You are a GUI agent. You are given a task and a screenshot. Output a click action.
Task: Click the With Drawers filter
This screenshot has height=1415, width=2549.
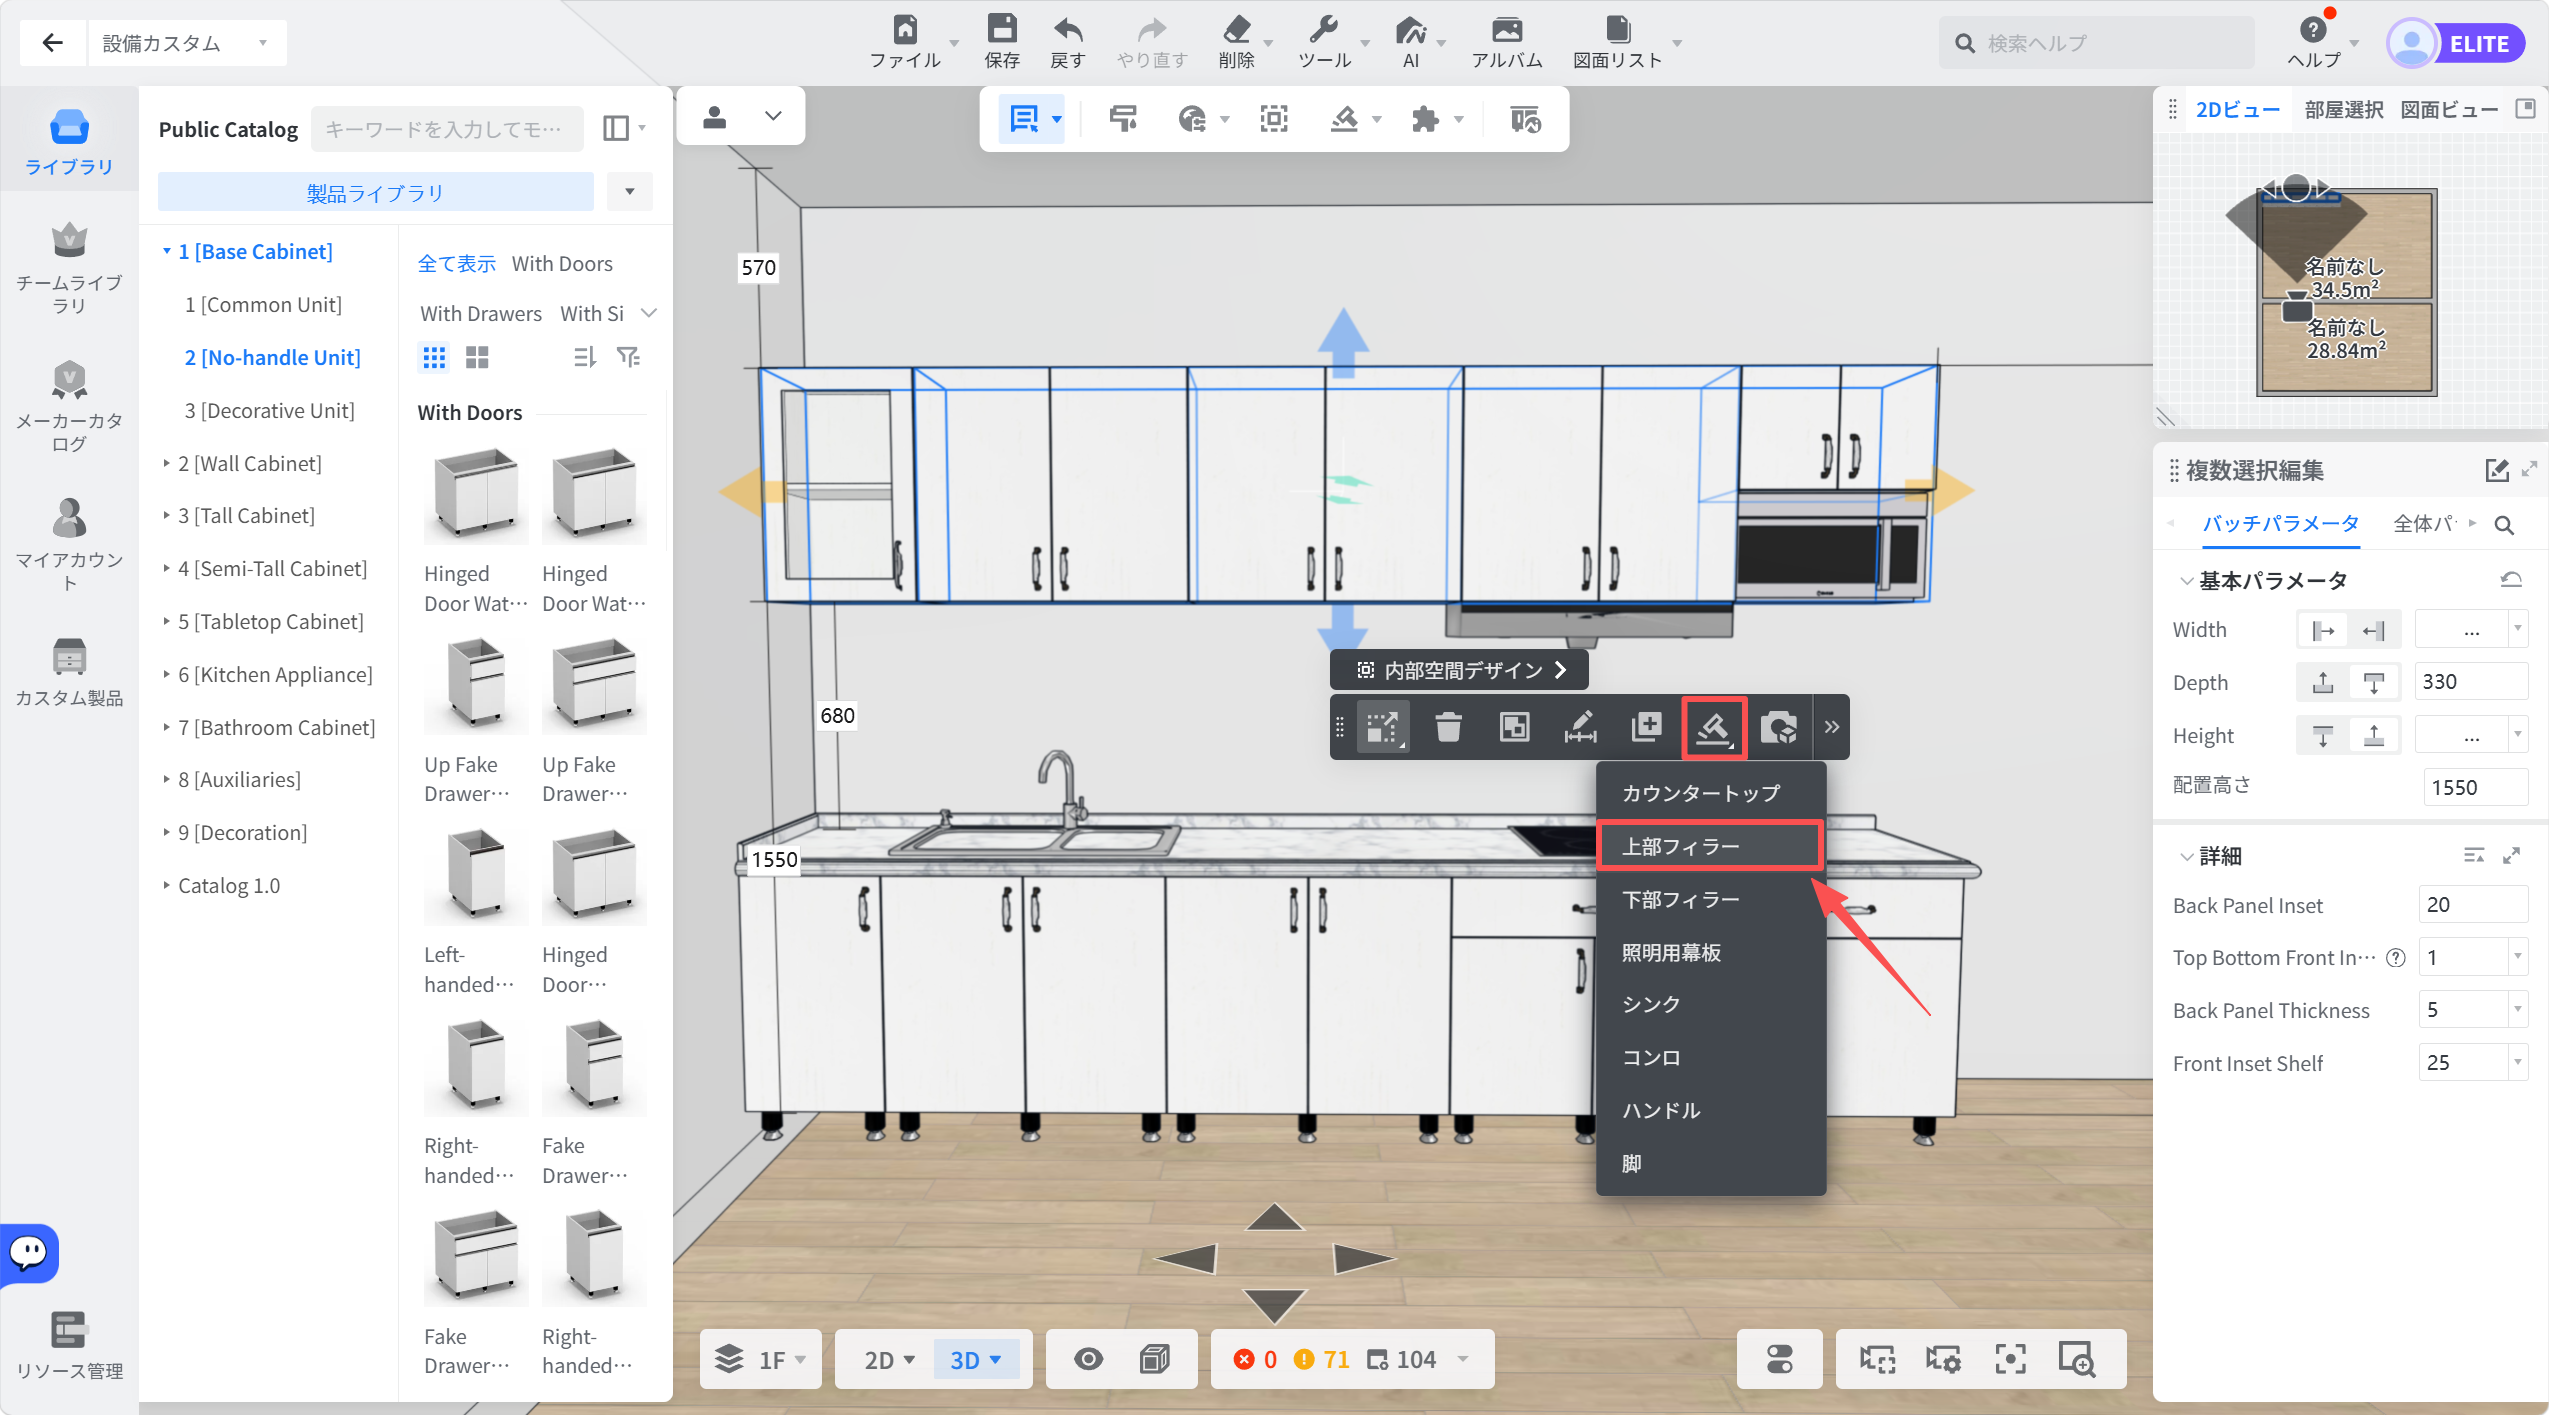pyautogui.click(x=481, y=313)
